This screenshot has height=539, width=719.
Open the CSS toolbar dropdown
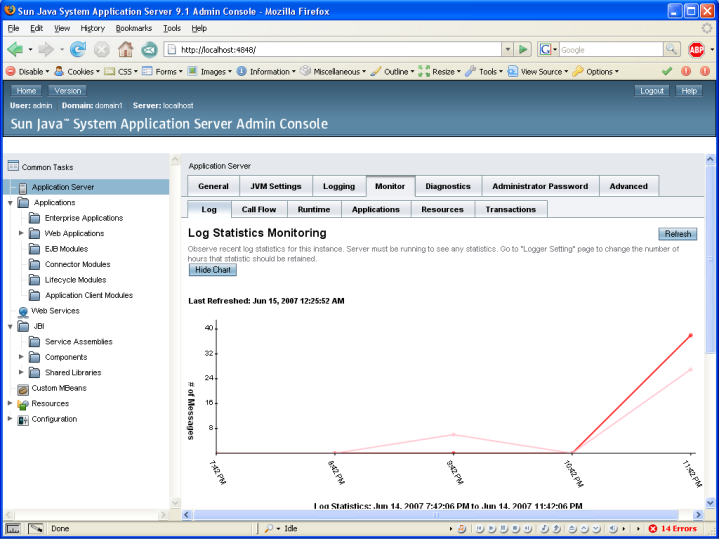121,72
